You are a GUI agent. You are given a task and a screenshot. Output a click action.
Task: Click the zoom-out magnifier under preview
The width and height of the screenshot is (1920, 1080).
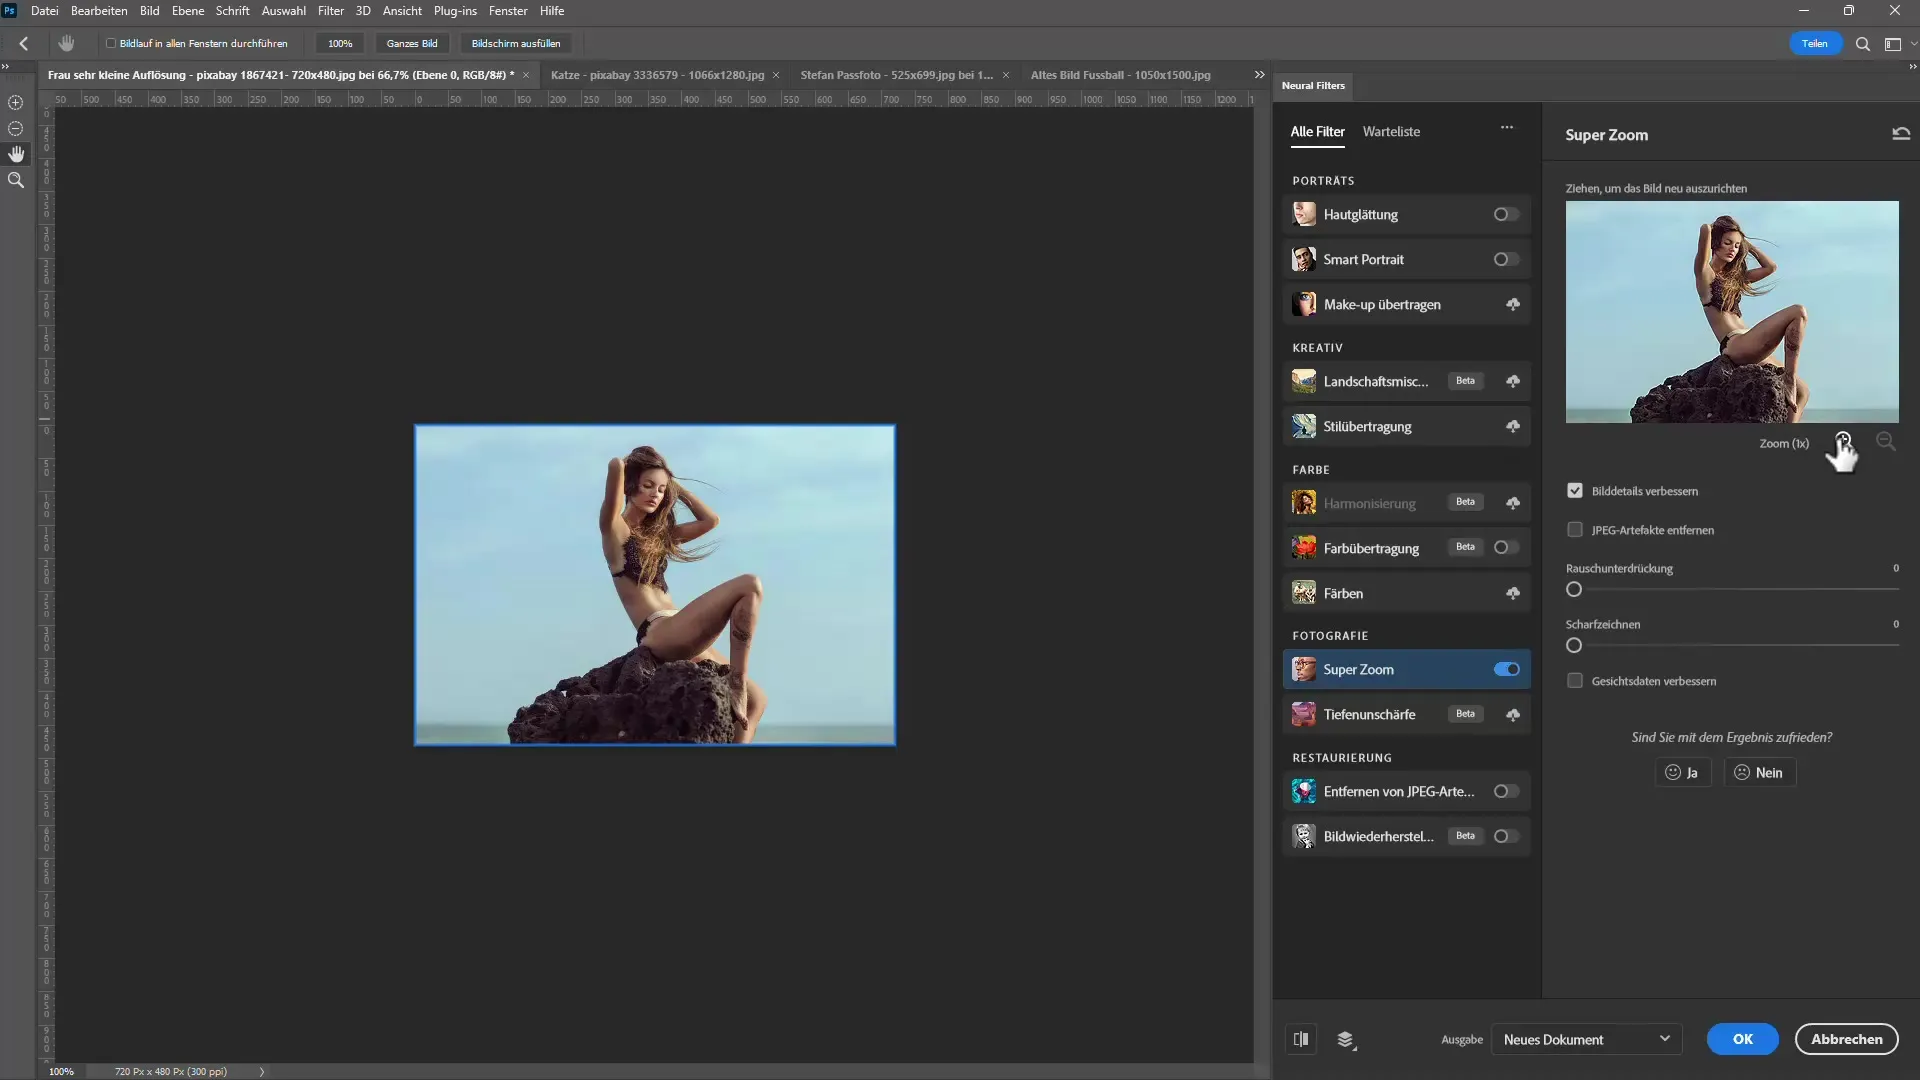pyautogui.click(x=1885, y=441)
